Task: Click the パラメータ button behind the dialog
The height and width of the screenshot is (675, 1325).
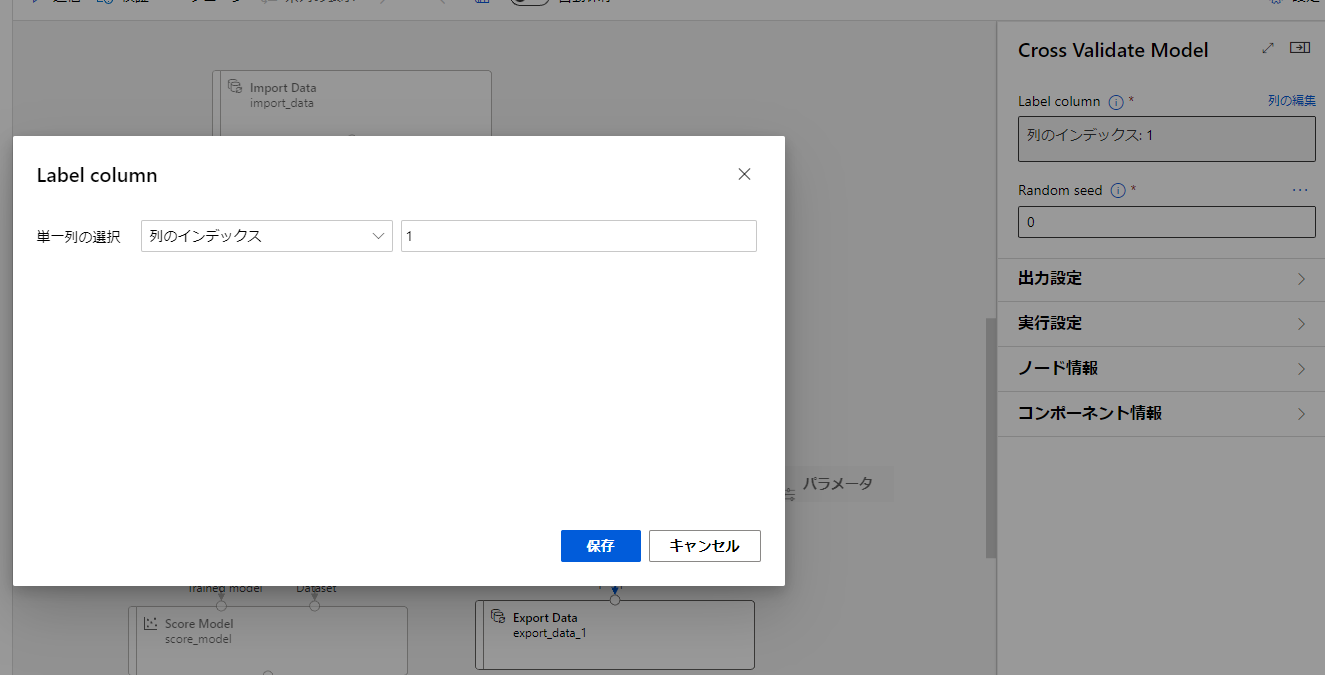Action: (838, 484)
